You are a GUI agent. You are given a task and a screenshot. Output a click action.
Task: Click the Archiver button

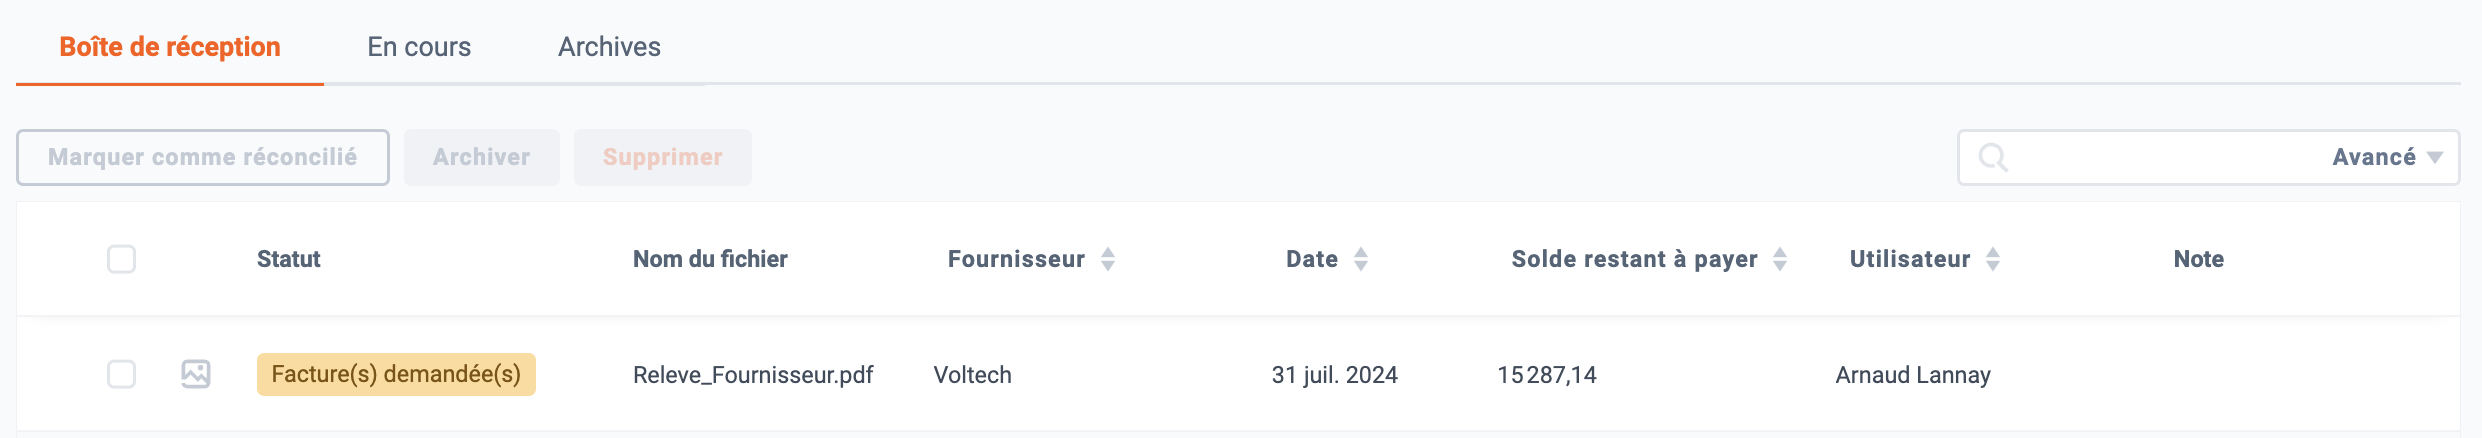click(482, 157)
